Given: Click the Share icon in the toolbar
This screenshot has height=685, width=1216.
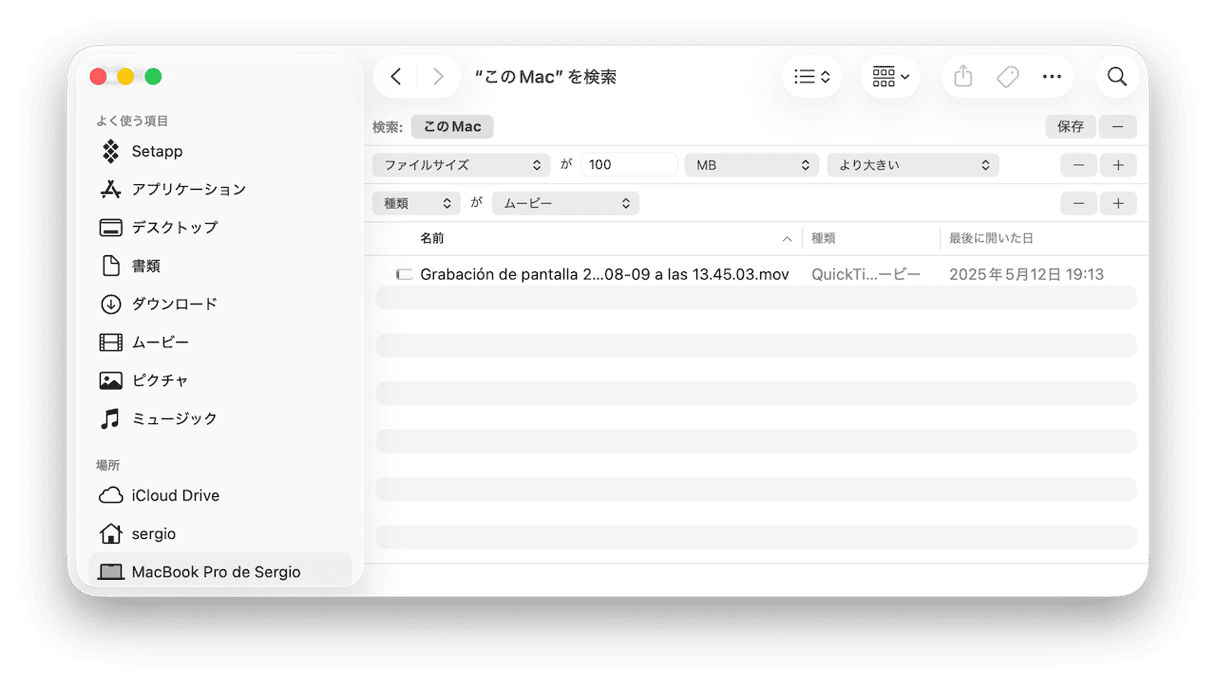Looking at the screenshot, I should (x=962, y=76).
